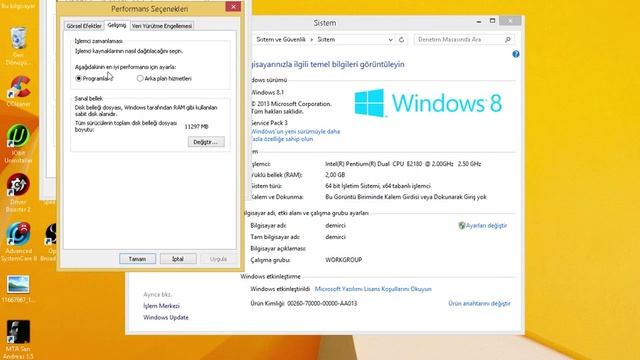Switch to Veri Yürütme Engellemesi tab
This screenshot has width=640, height=360.
coord(162,26)
